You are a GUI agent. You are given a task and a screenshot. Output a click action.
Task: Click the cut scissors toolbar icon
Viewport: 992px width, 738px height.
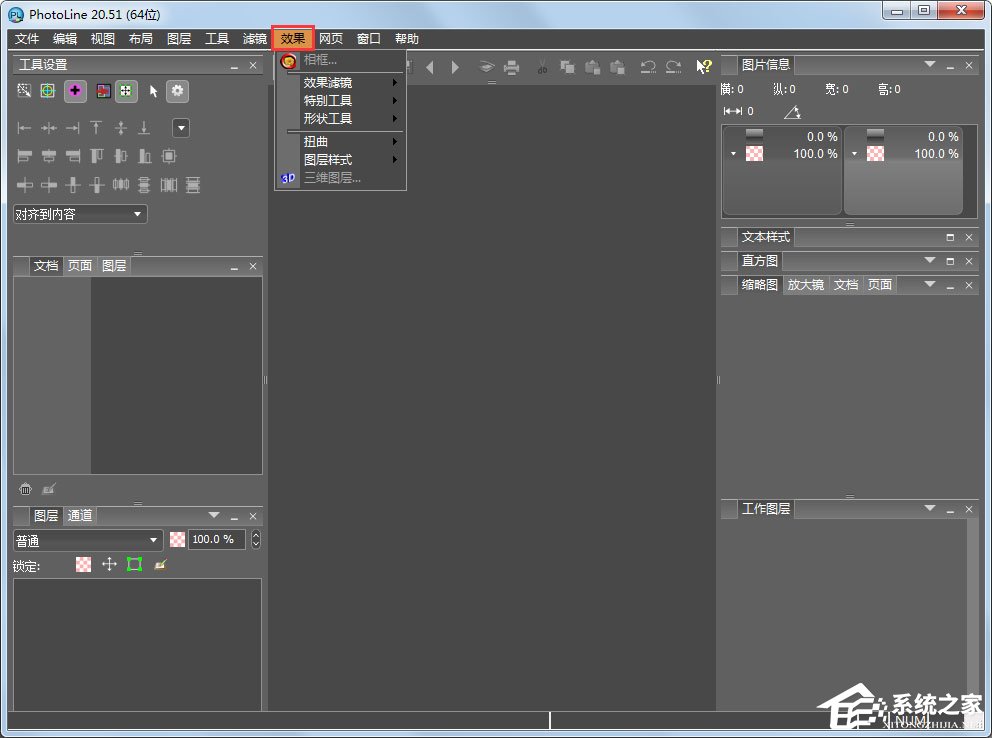tap(542, 67)
